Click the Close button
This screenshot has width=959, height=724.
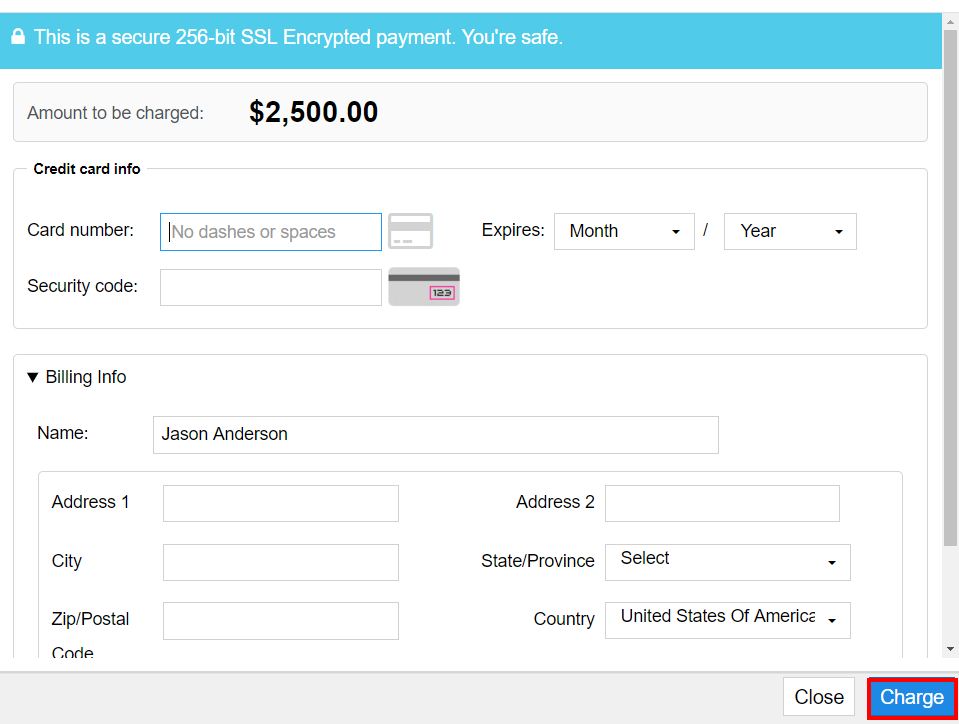(x=818, y=697)
